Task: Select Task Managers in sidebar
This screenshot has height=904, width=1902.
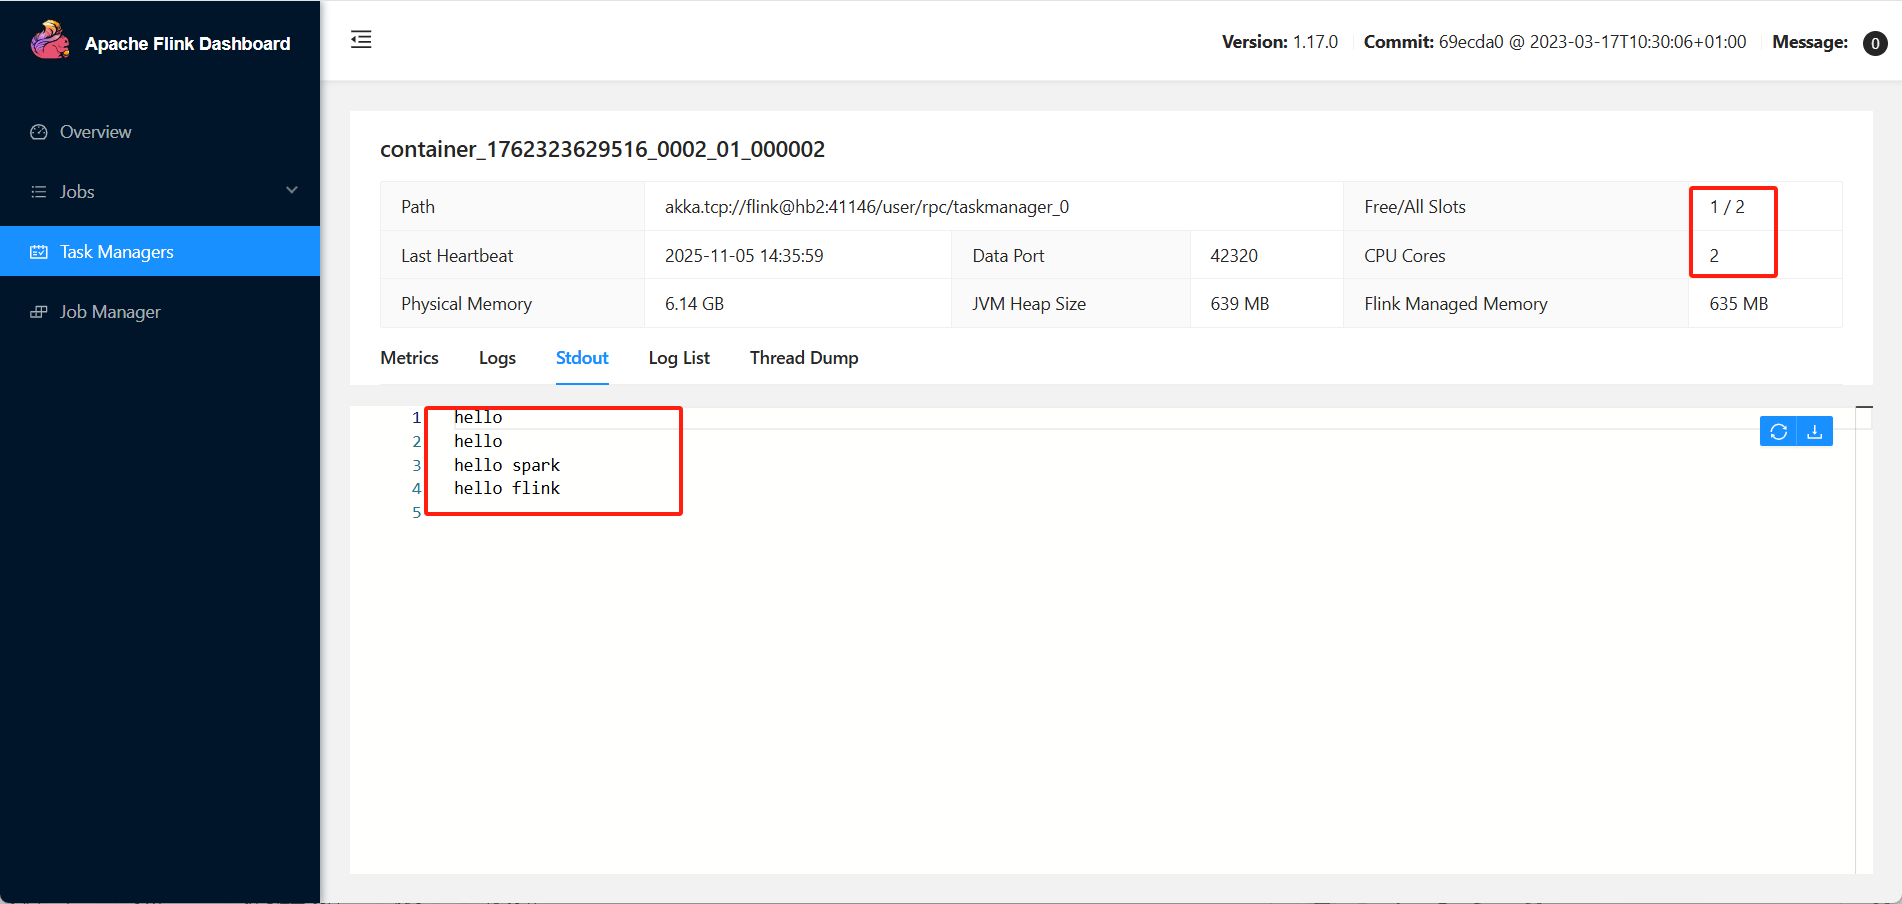Action: click(x=160, y=251)
